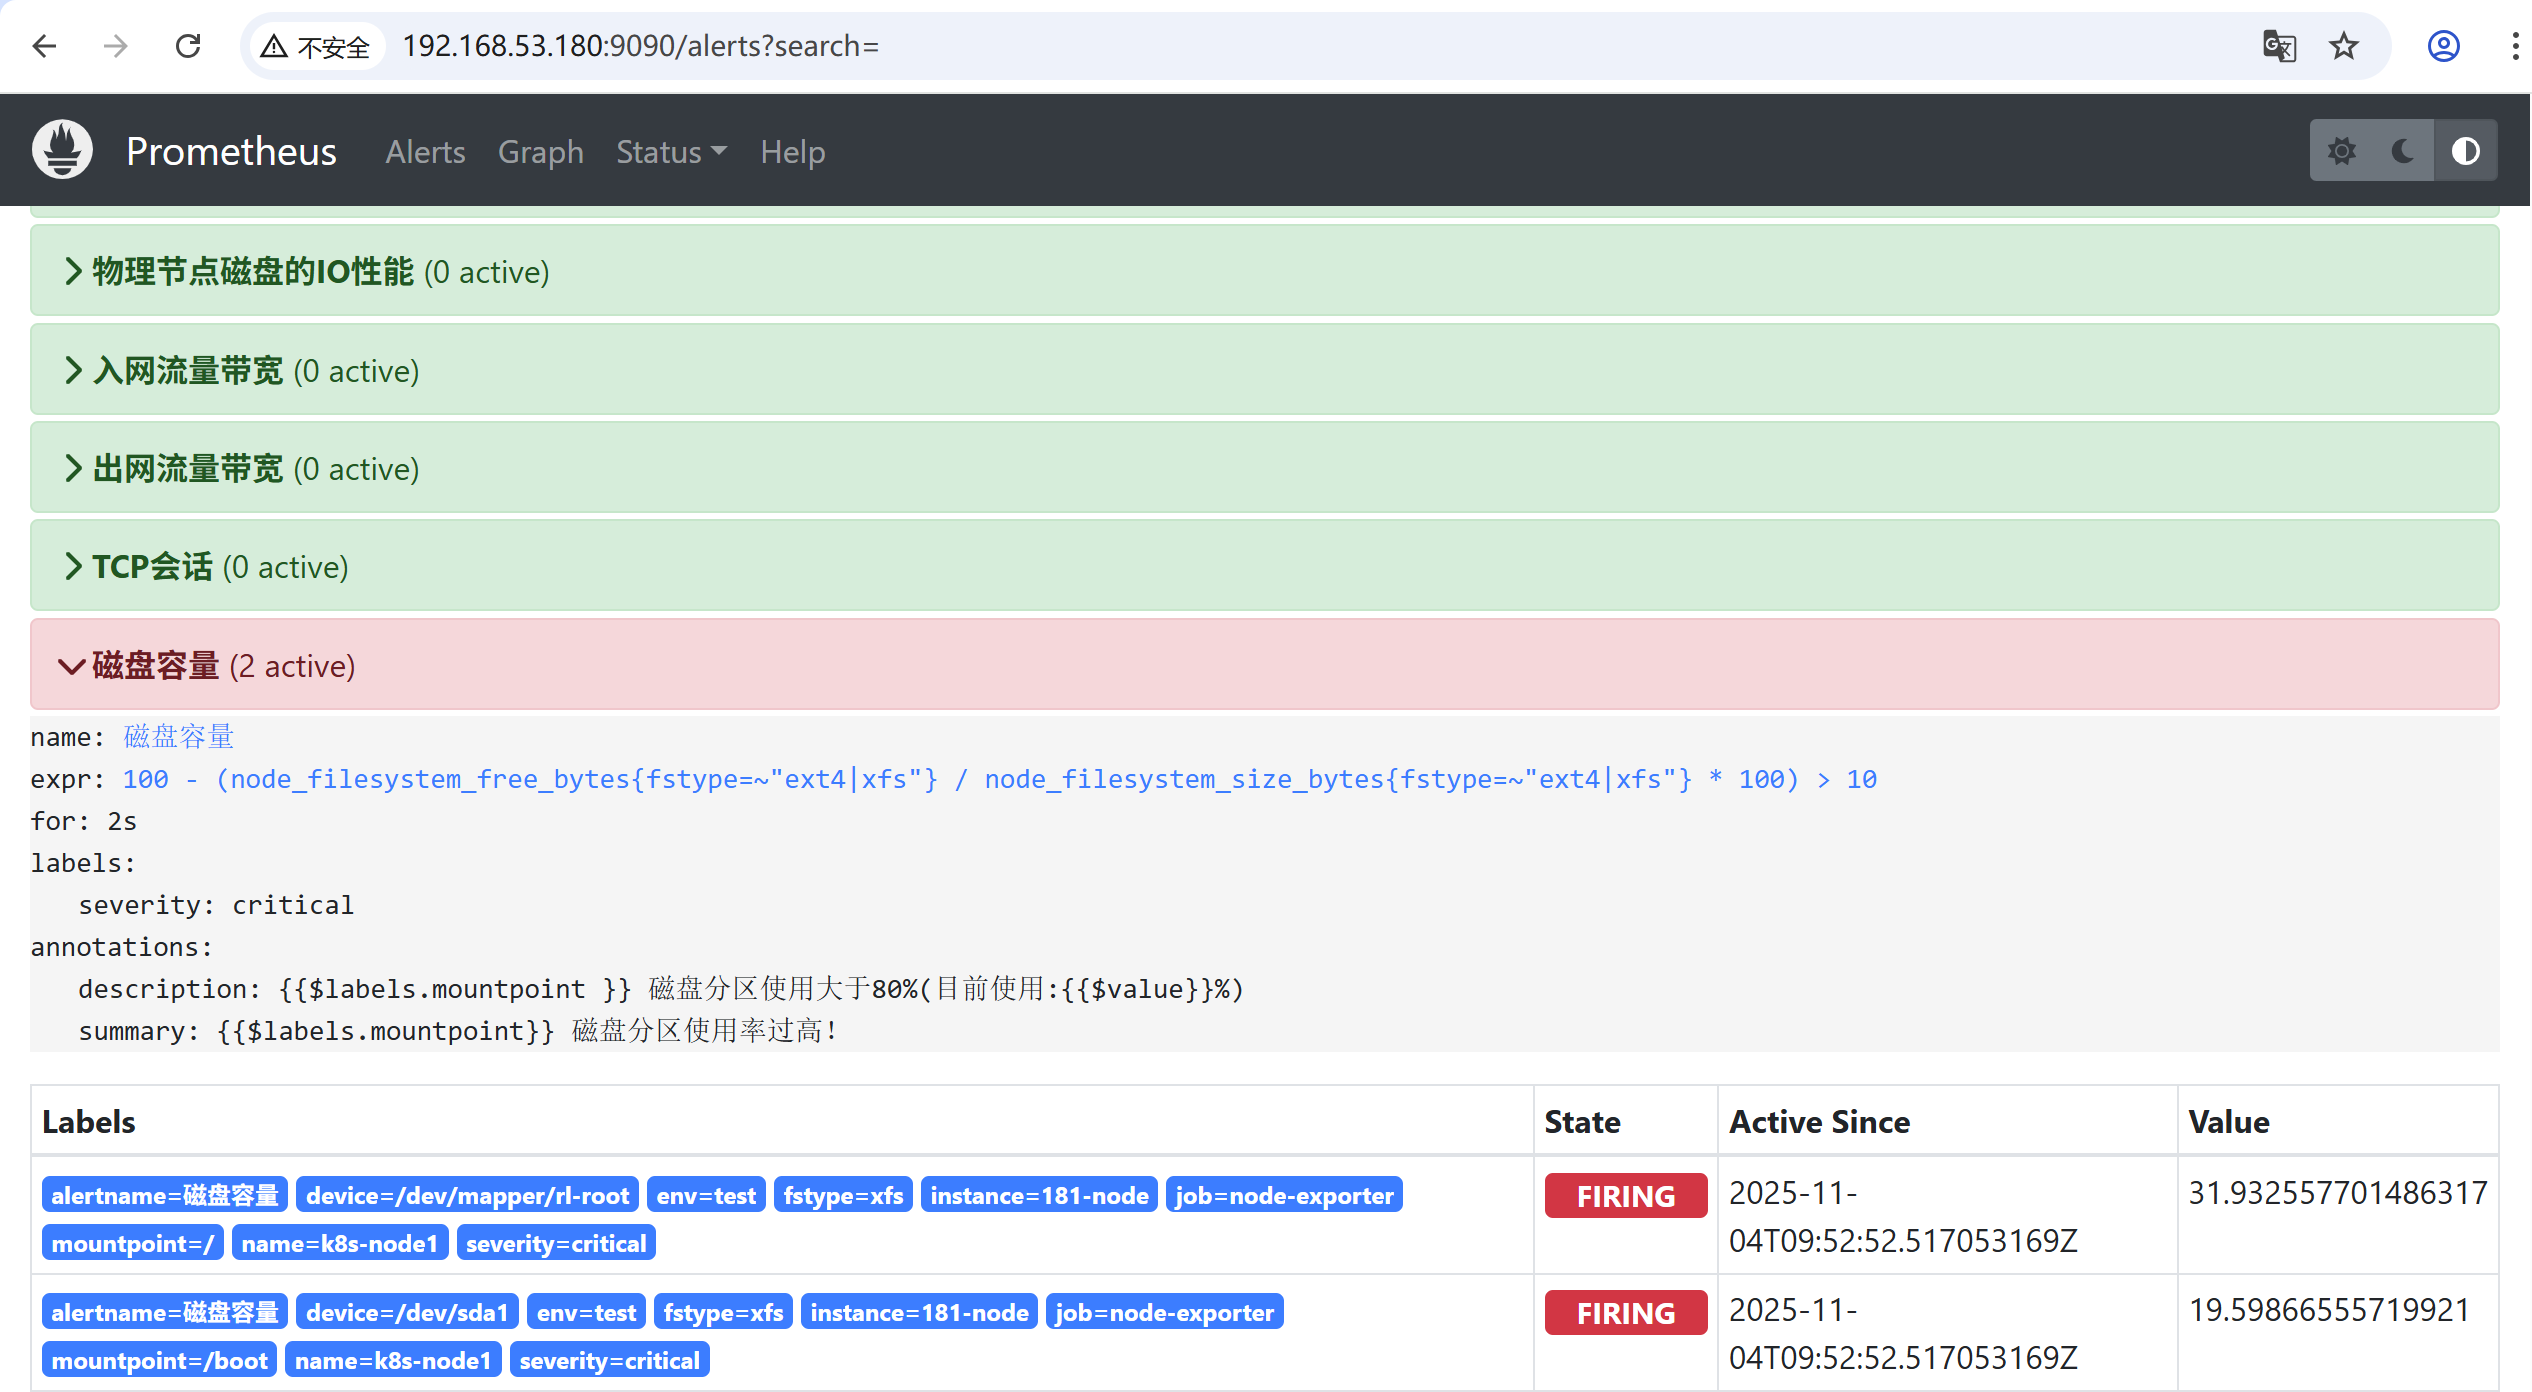Enable dark mode with the moon button
This screenshot has width=2532, height=1392.
pos(2403,150)
